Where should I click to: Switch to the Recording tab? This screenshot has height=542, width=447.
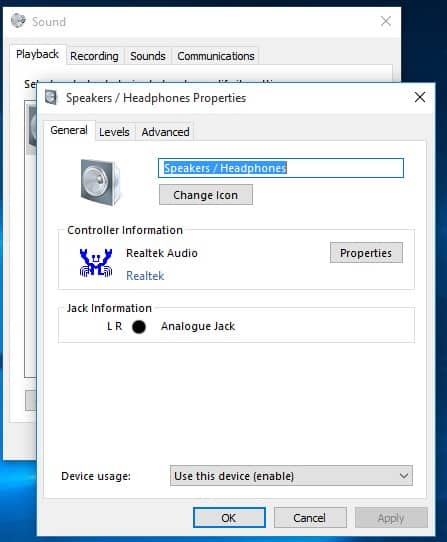(94, 56)
